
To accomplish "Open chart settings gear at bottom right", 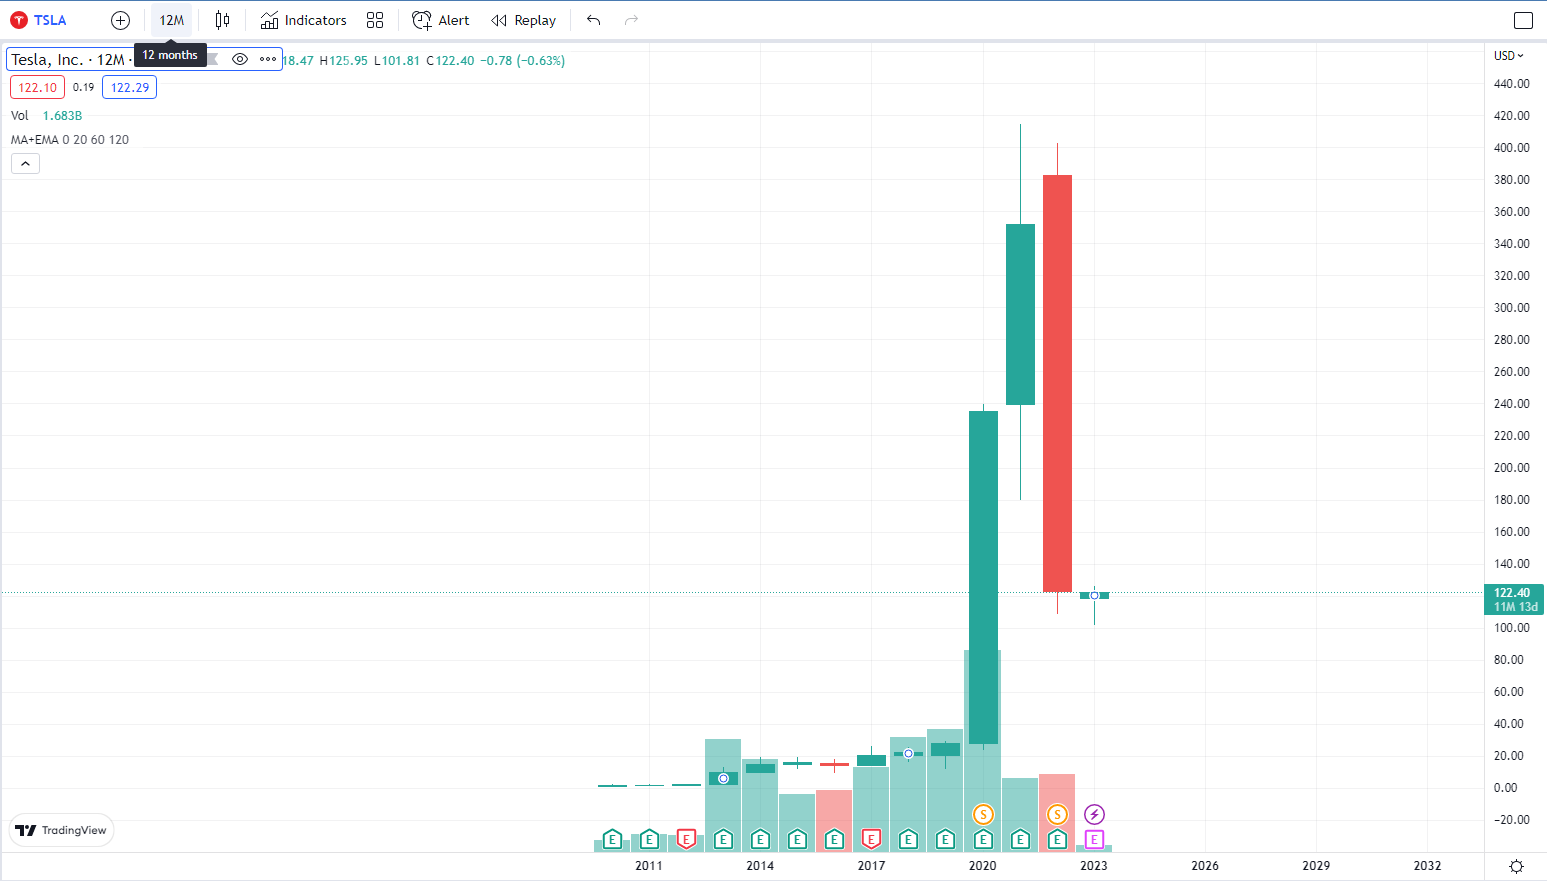I will [x=1516, y=866].
